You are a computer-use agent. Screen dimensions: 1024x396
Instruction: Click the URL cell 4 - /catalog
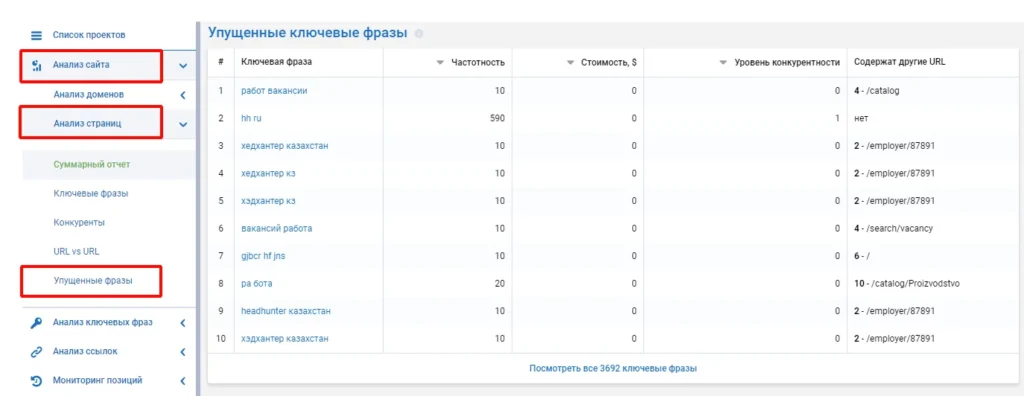coord(876,91)
